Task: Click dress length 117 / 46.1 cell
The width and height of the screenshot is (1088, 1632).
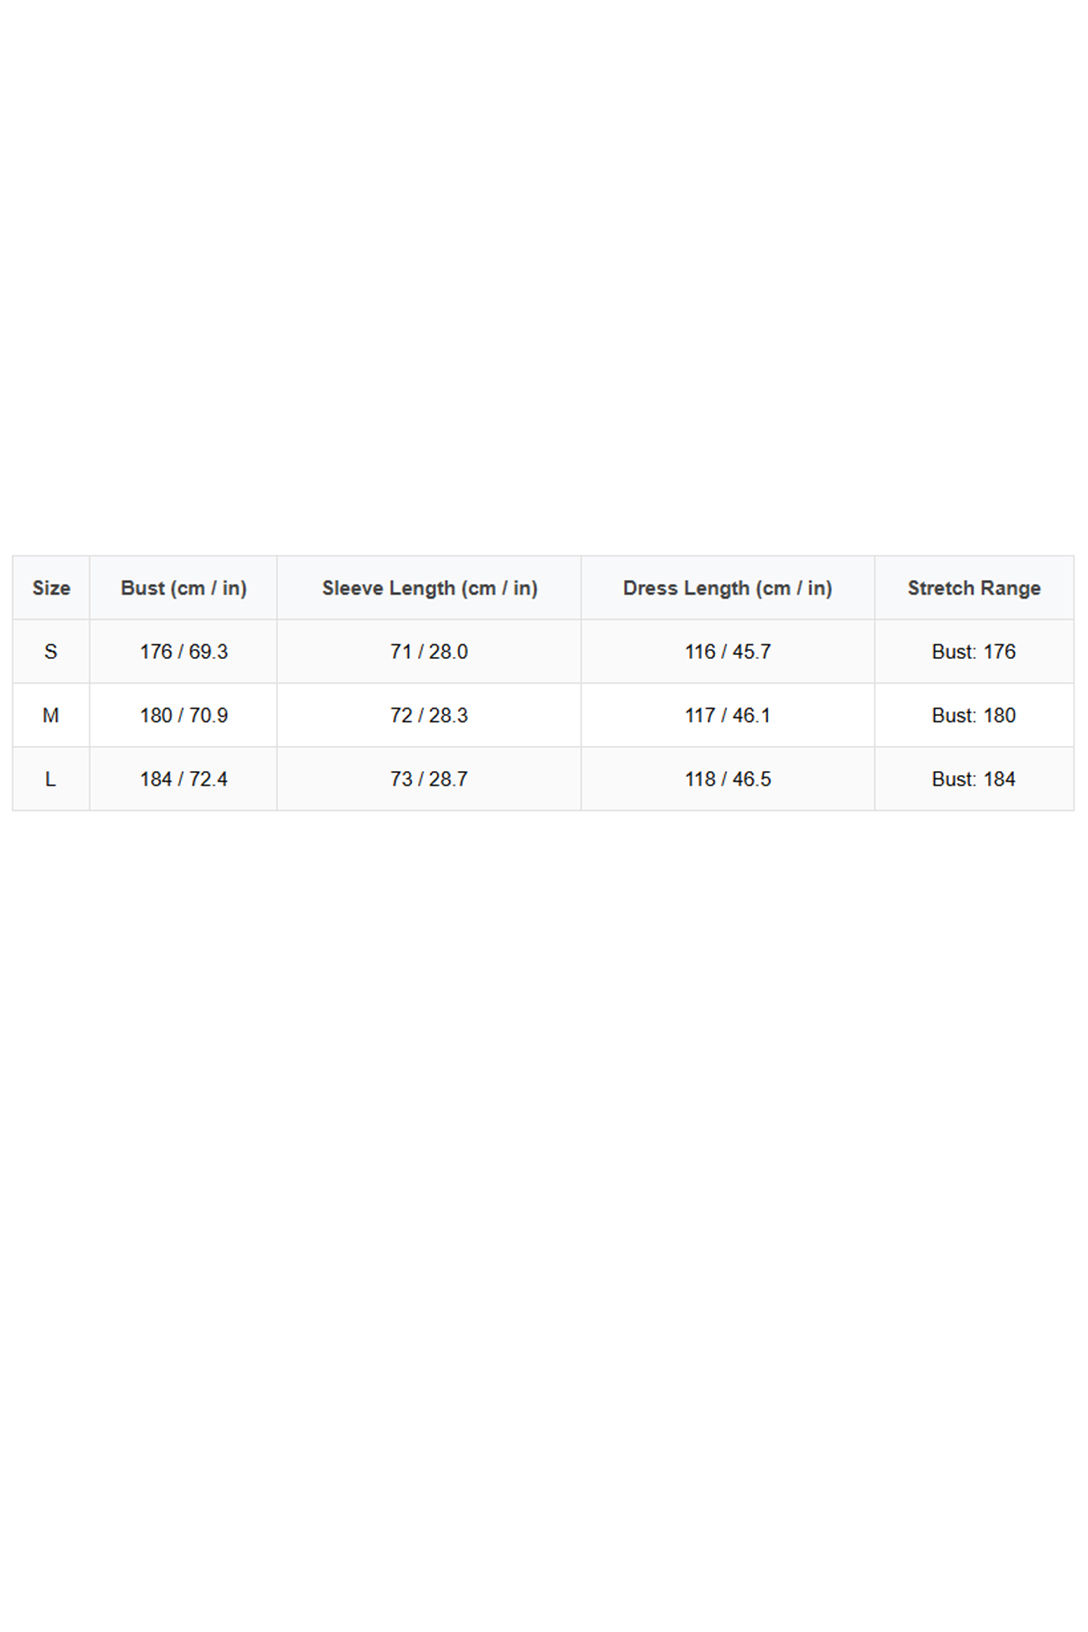Action: point(727,716)
